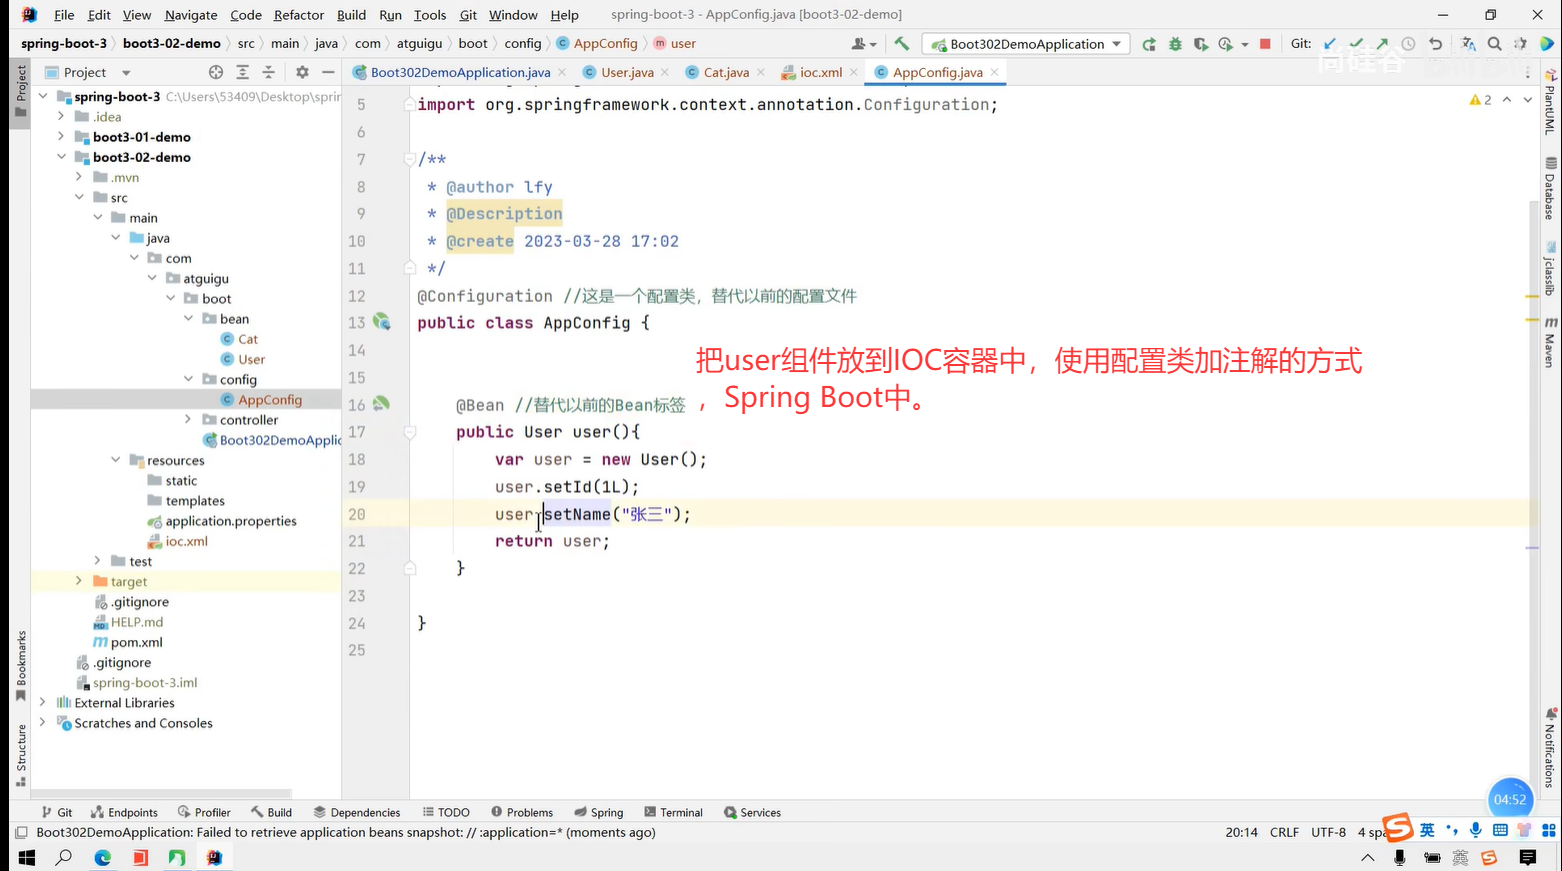Click the locate target icon in Project panel

pos(216,72)
